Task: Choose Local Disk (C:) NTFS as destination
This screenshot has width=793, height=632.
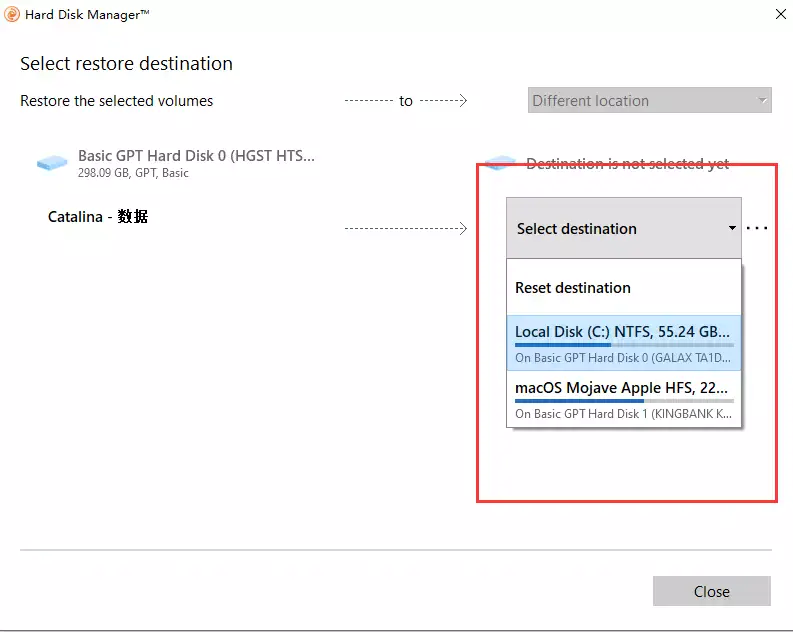Action: pos(624,343)
